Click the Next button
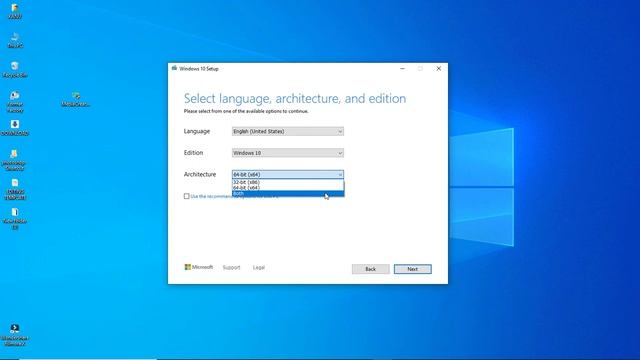The image size is (640, 360). (x=413, y=269)
